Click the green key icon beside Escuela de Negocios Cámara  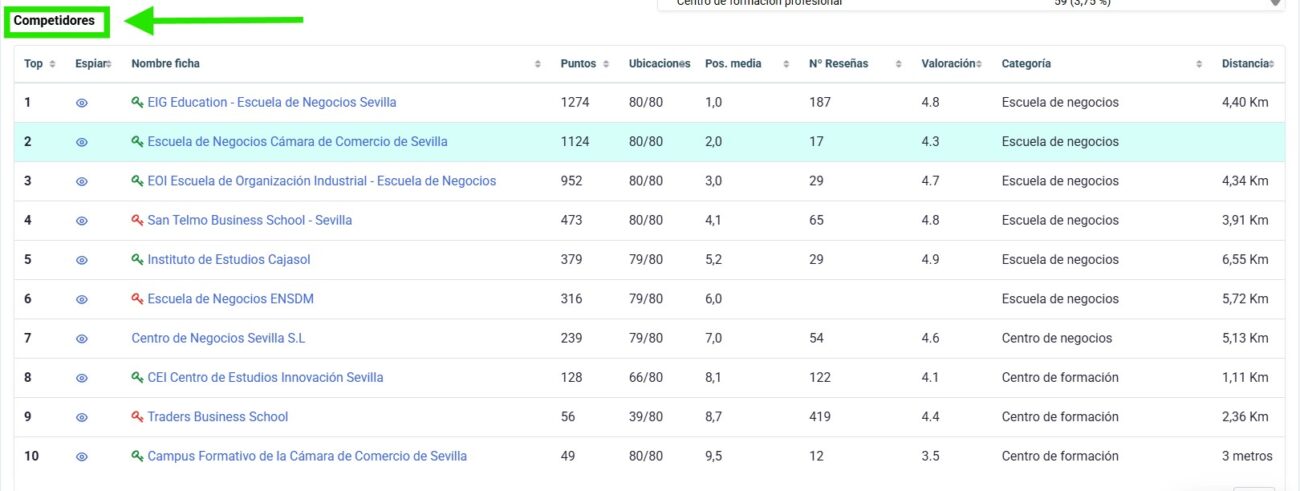point(137,141)
